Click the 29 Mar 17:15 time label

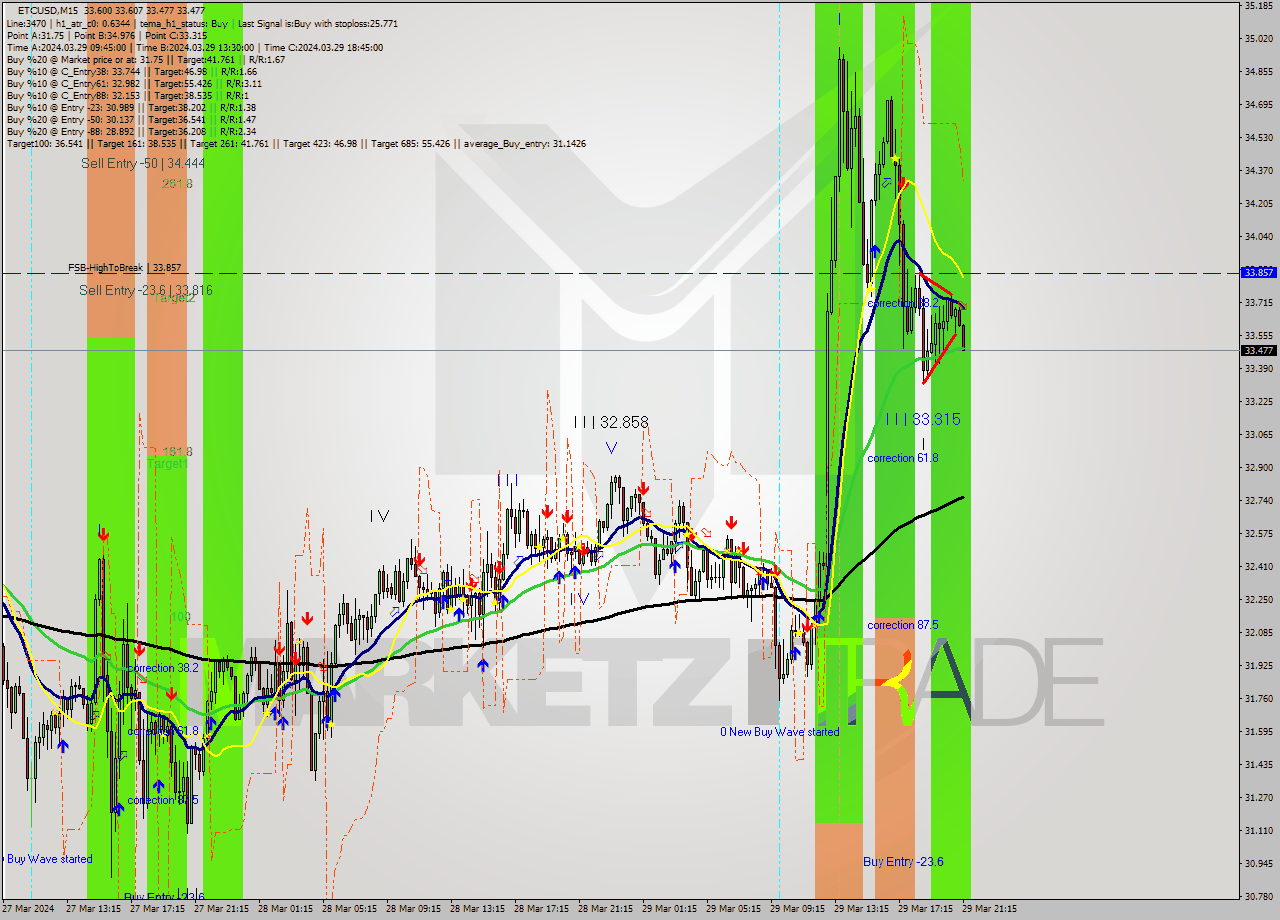pos(925,910)
